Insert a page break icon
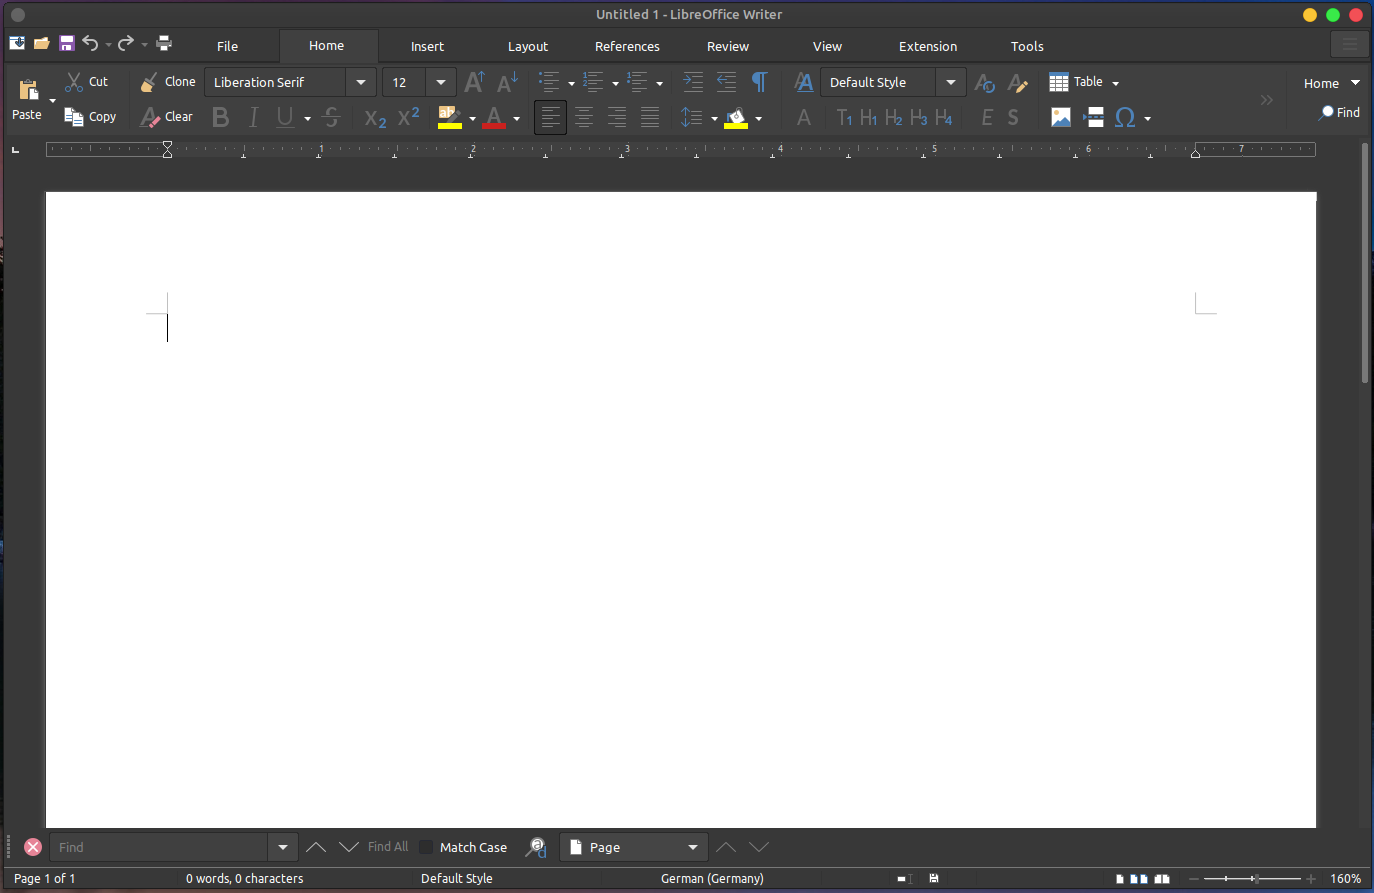1374x893 pixels. tap(1093, 117)
